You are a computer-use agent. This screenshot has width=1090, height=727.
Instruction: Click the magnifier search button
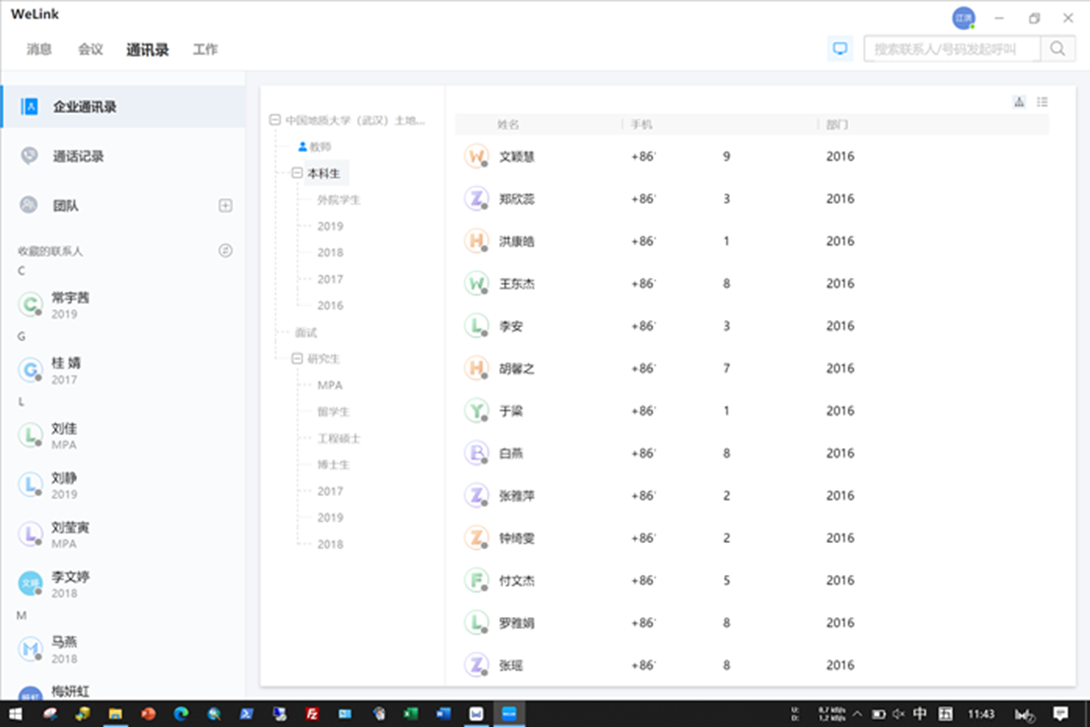1057,48
